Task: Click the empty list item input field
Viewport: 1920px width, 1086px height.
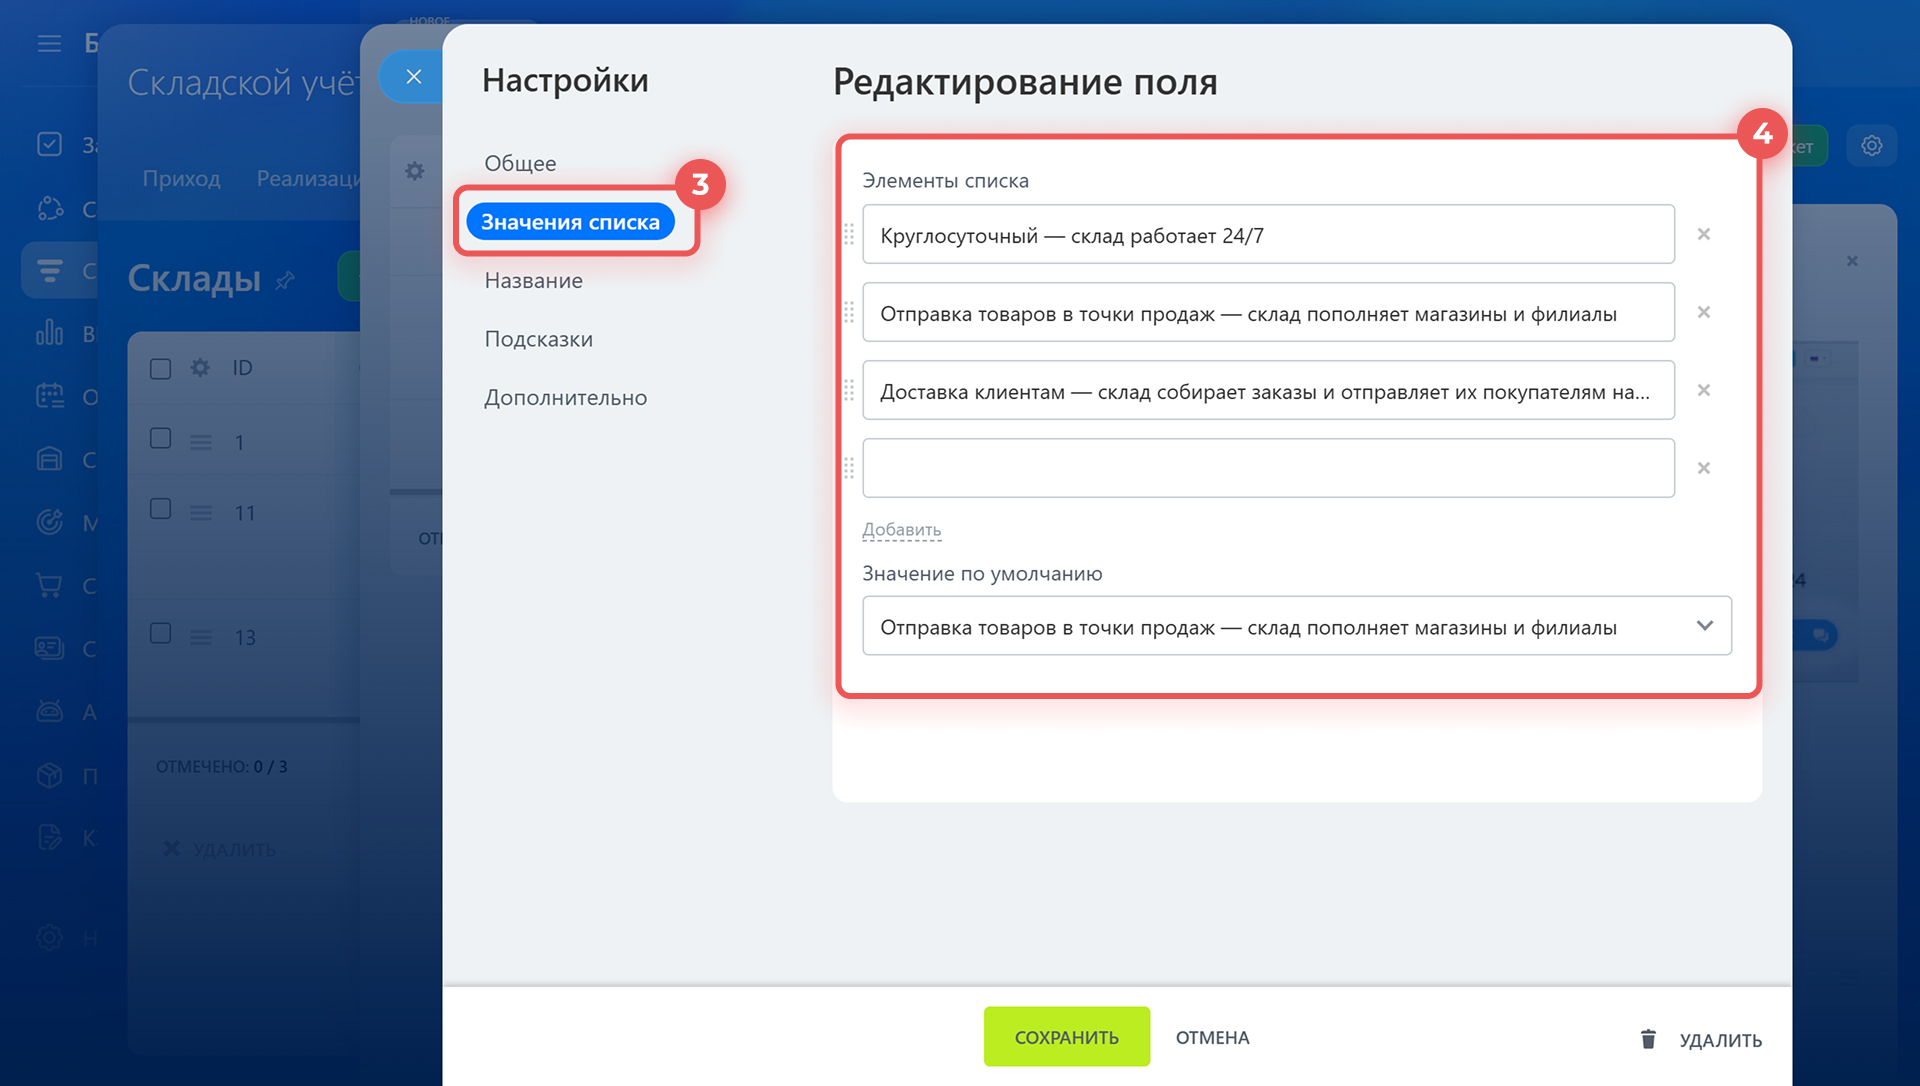Action: coord(1268,468)
